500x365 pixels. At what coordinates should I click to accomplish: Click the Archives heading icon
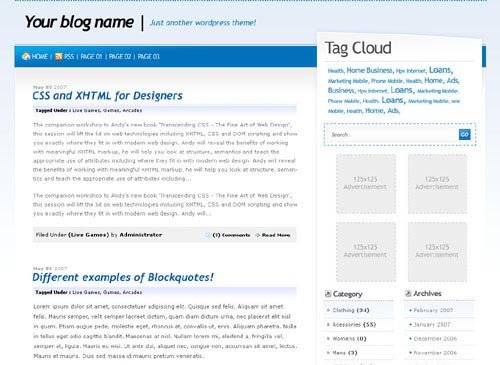click(x=408, y=293)
